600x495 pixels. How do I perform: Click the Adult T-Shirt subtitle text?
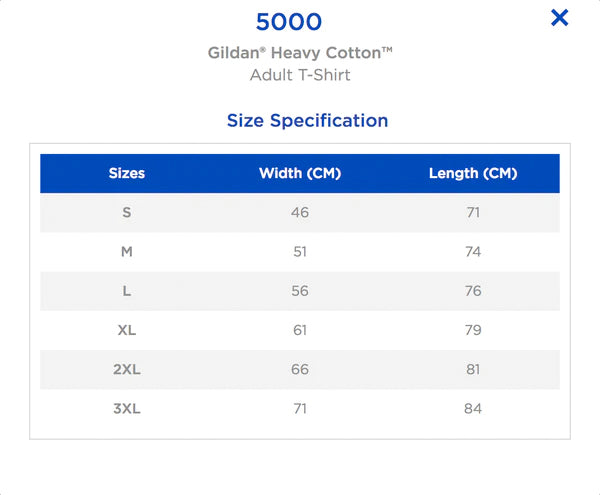pyautogui.click(x=300, y=75)
